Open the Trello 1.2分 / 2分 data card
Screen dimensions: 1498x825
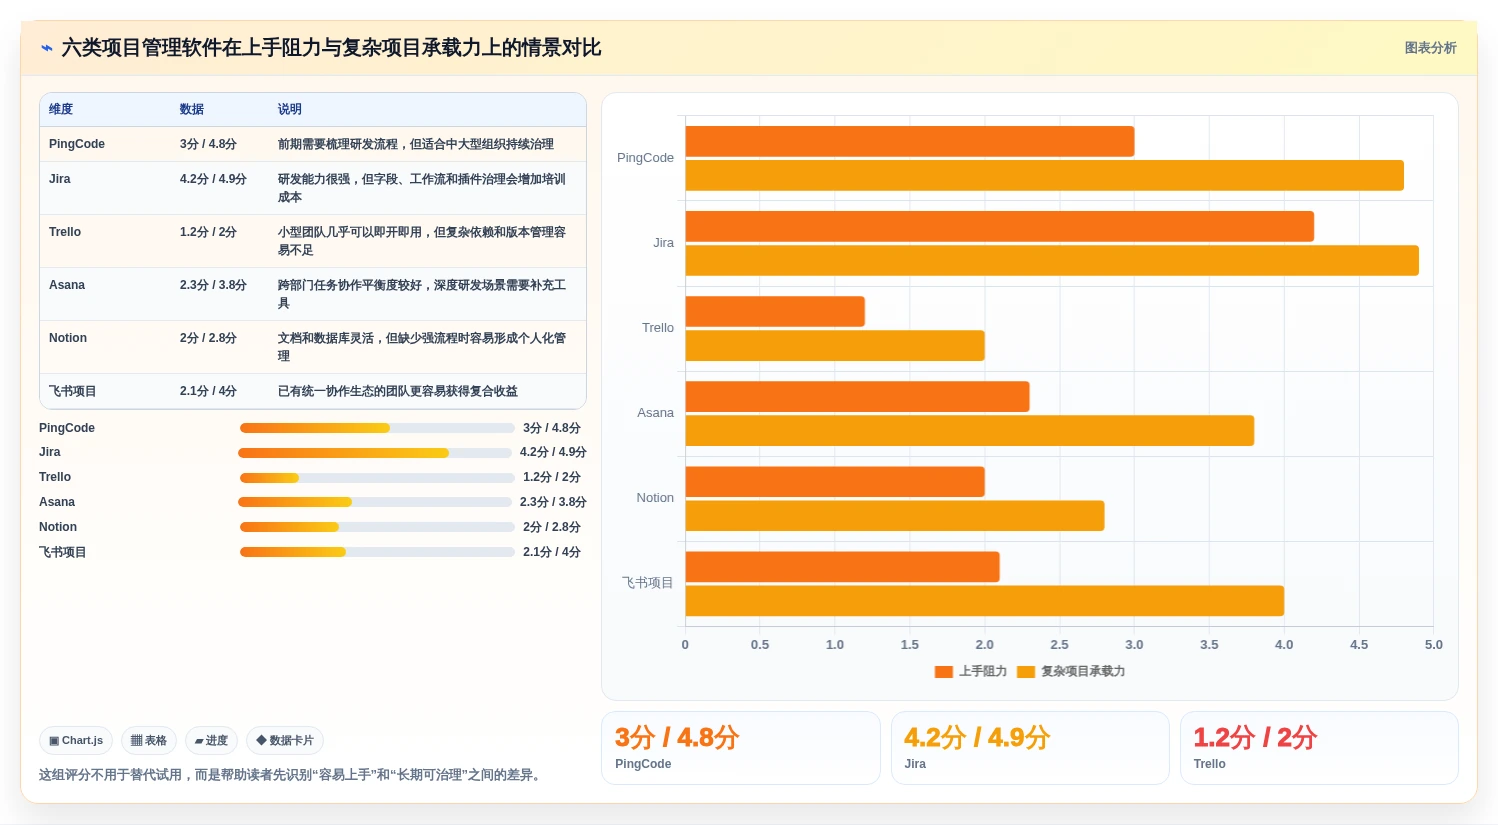pos(1319,748)
